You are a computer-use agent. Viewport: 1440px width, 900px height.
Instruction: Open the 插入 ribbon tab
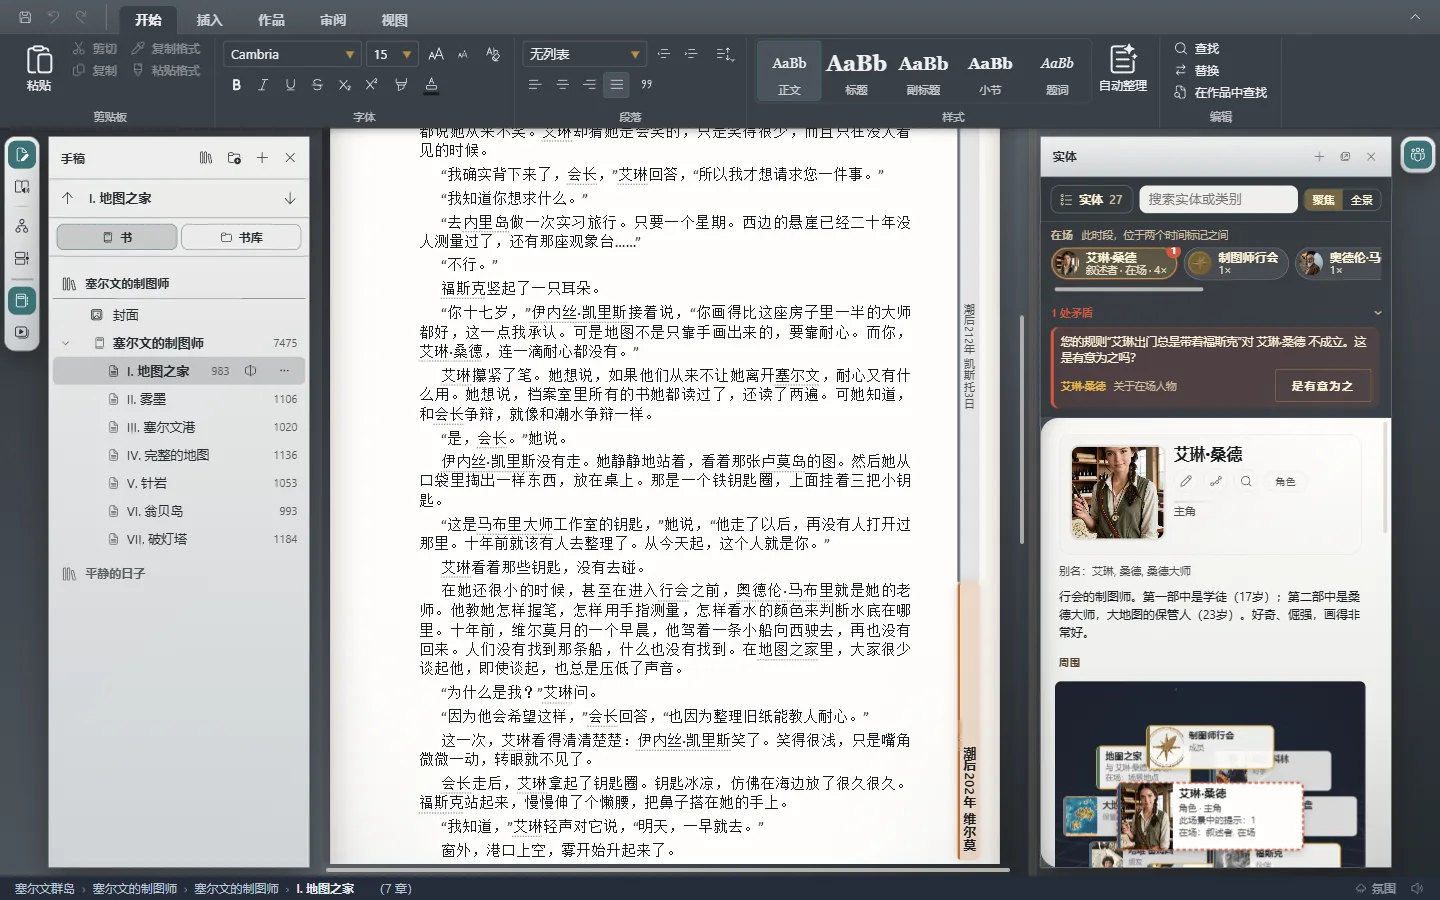[209, 20]
